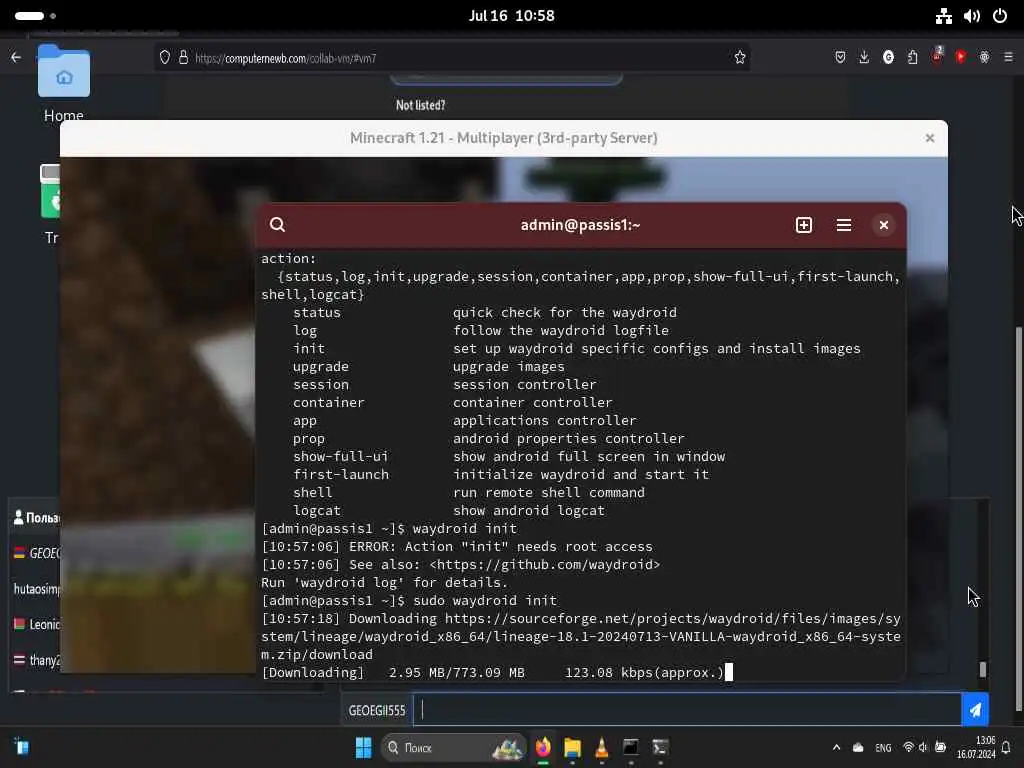The width and height of the screenshot is (1024, 768).
Task: Click the red play-button extension icon
Action: tap(961, 57)
